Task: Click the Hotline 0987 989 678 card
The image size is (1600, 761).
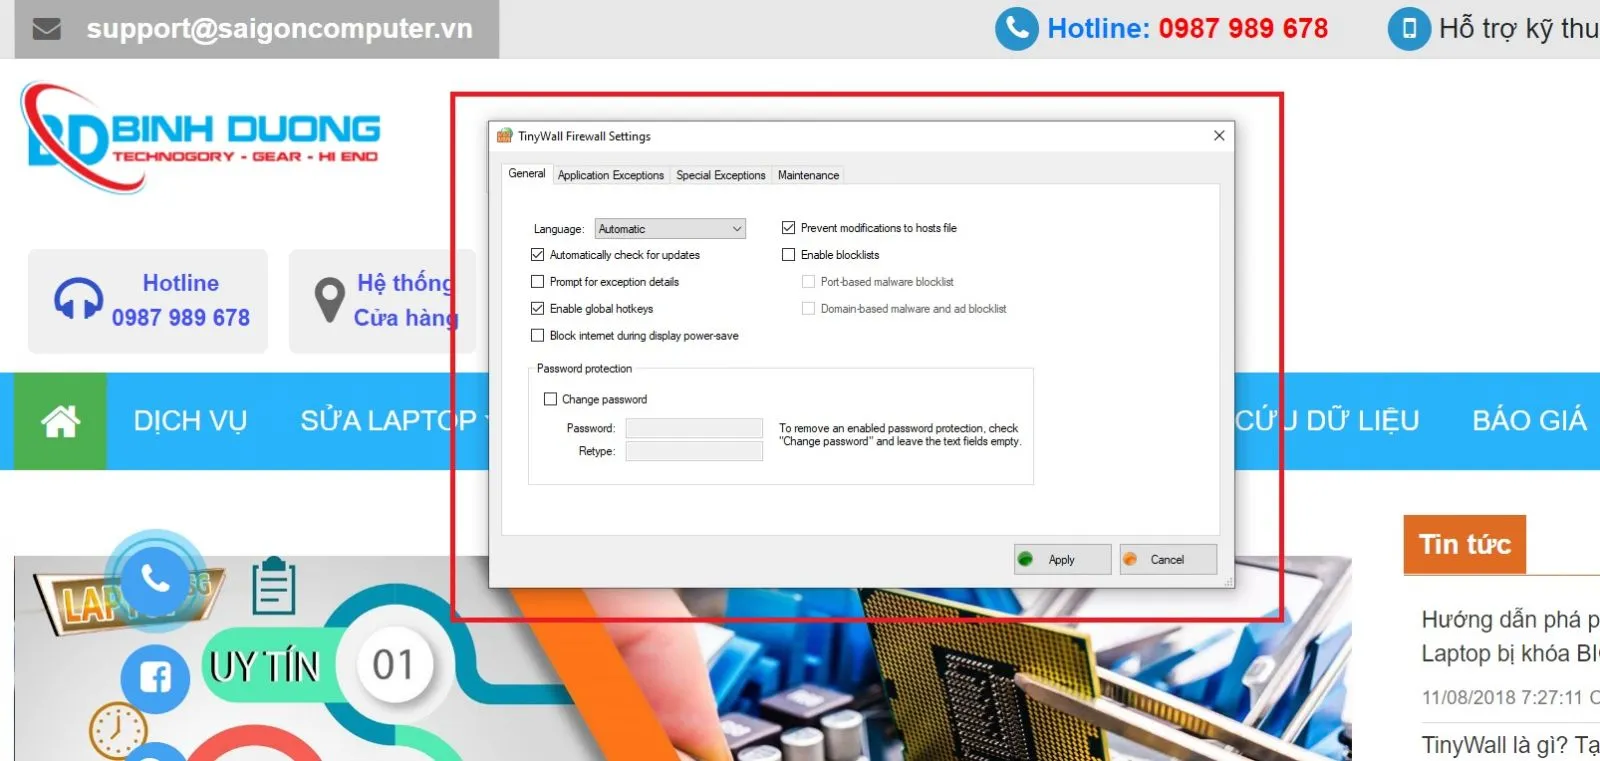Action: (148, 301)
